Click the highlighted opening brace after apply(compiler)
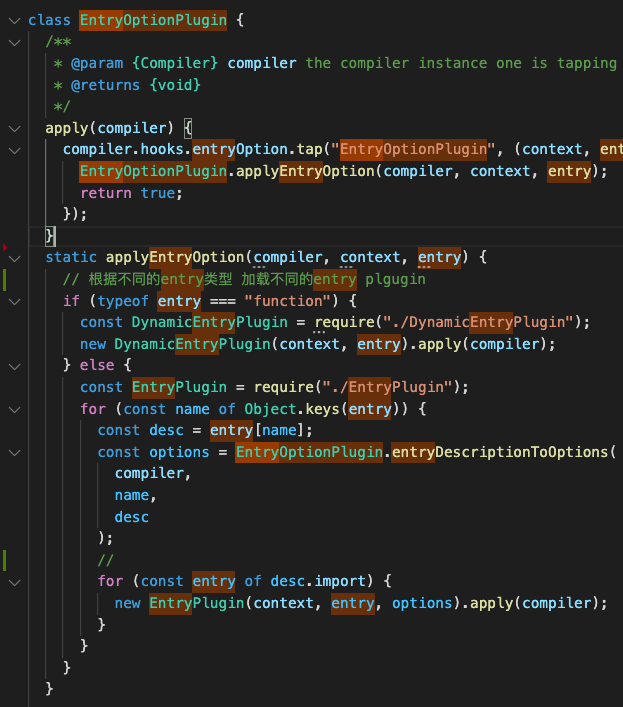This screenshot has width=623, height=707. [x=188, y=129]
